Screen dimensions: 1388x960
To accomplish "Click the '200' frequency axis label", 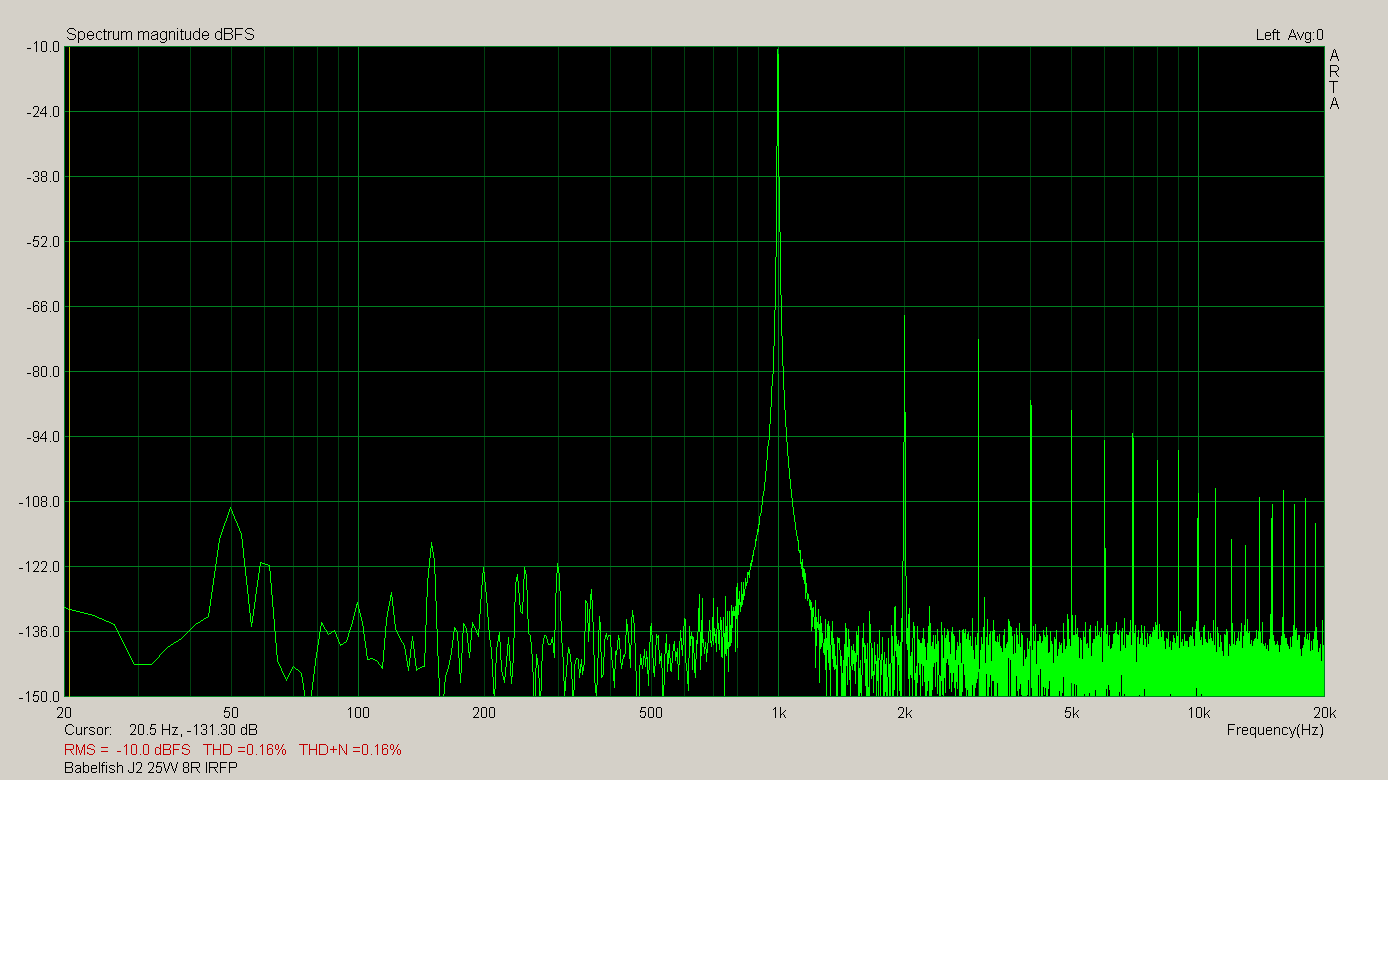I will pyautogui.click(x=484, y=713).
